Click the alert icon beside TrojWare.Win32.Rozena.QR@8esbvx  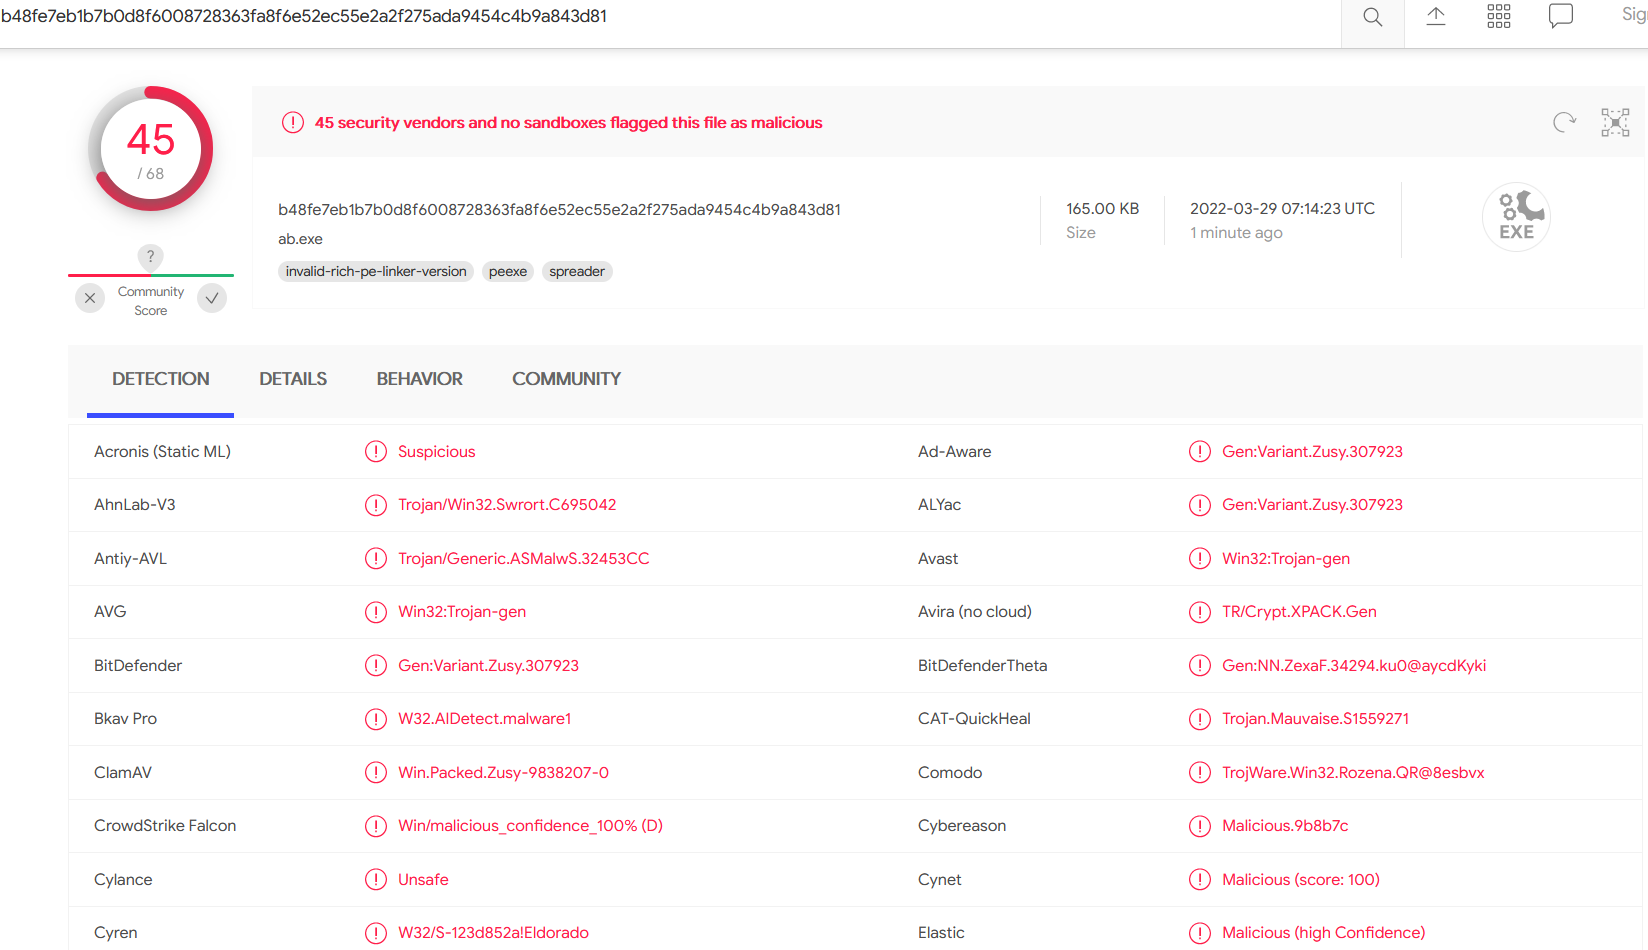point(1200,773)
